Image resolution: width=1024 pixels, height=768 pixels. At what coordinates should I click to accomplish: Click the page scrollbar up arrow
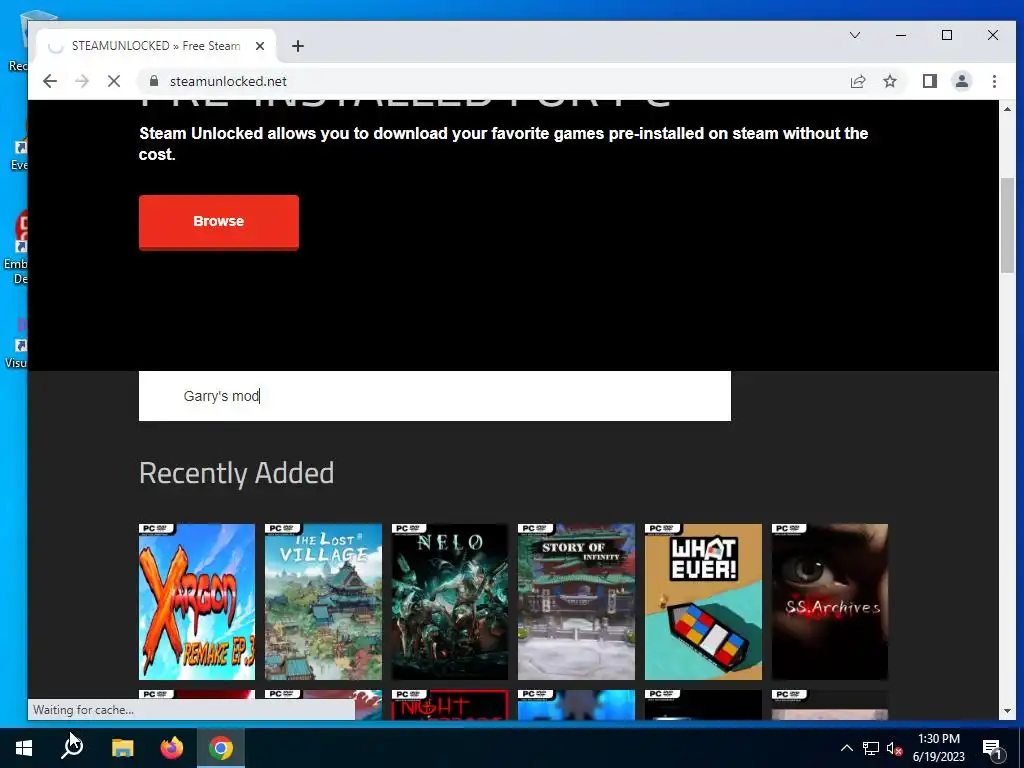pos(1006,109)
